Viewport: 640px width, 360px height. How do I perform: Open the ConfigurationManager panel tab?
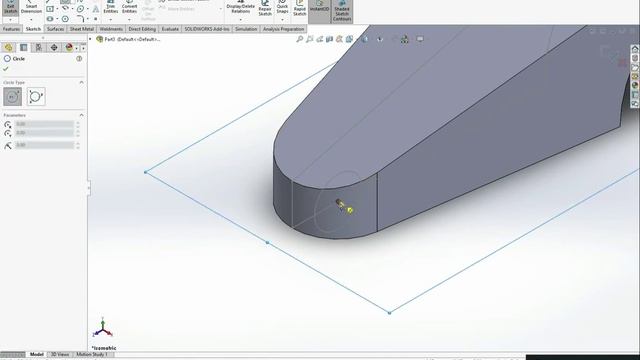pos(39,48)
